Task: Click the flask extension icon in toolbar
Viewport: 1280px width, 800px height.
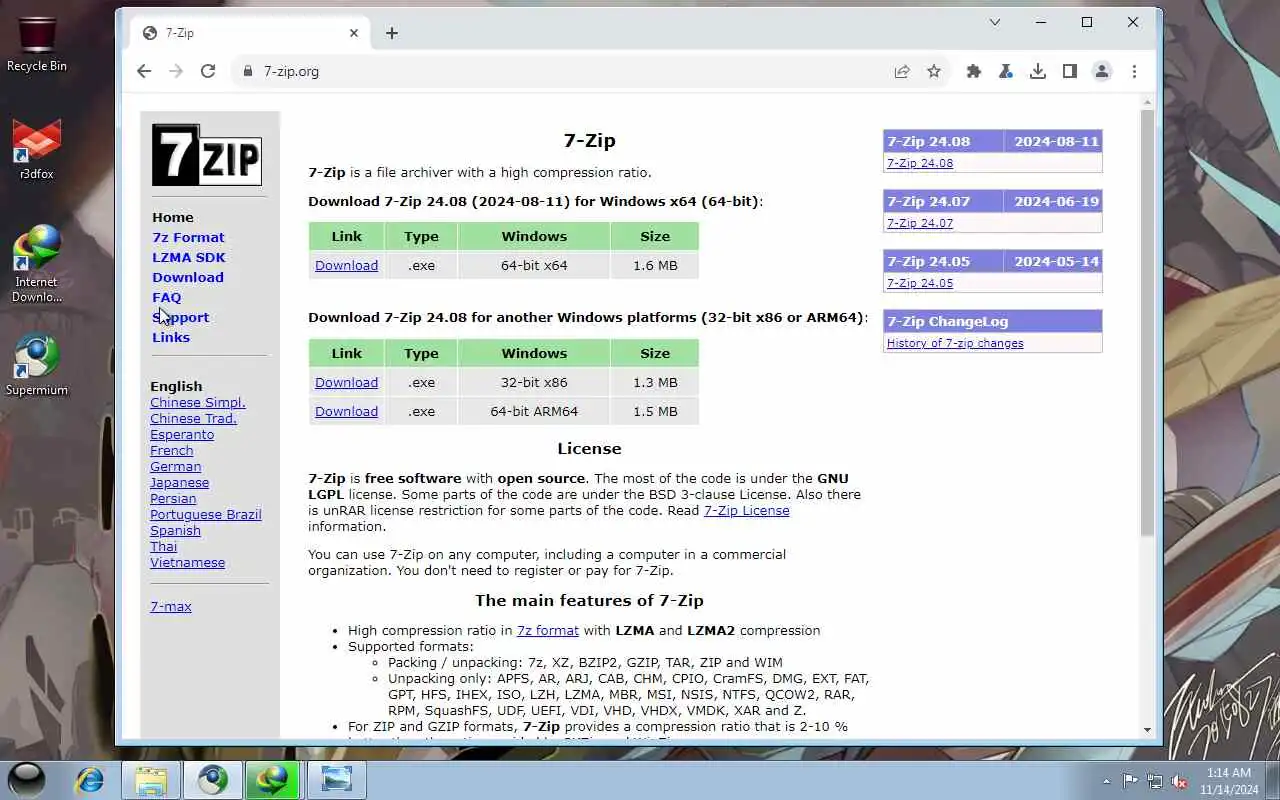Action: click(x=1006, y=71)
